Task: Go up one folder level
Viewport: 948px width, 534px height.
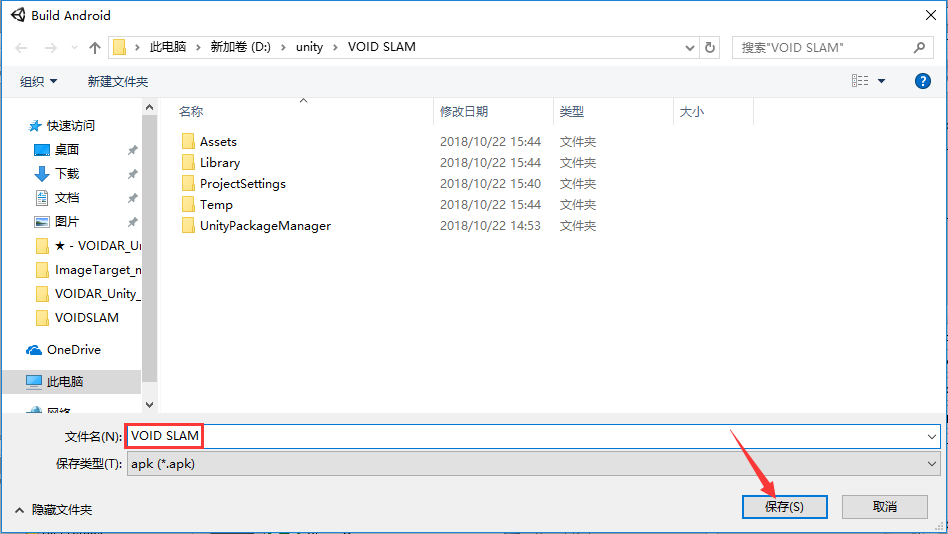Action: (94, 48)
